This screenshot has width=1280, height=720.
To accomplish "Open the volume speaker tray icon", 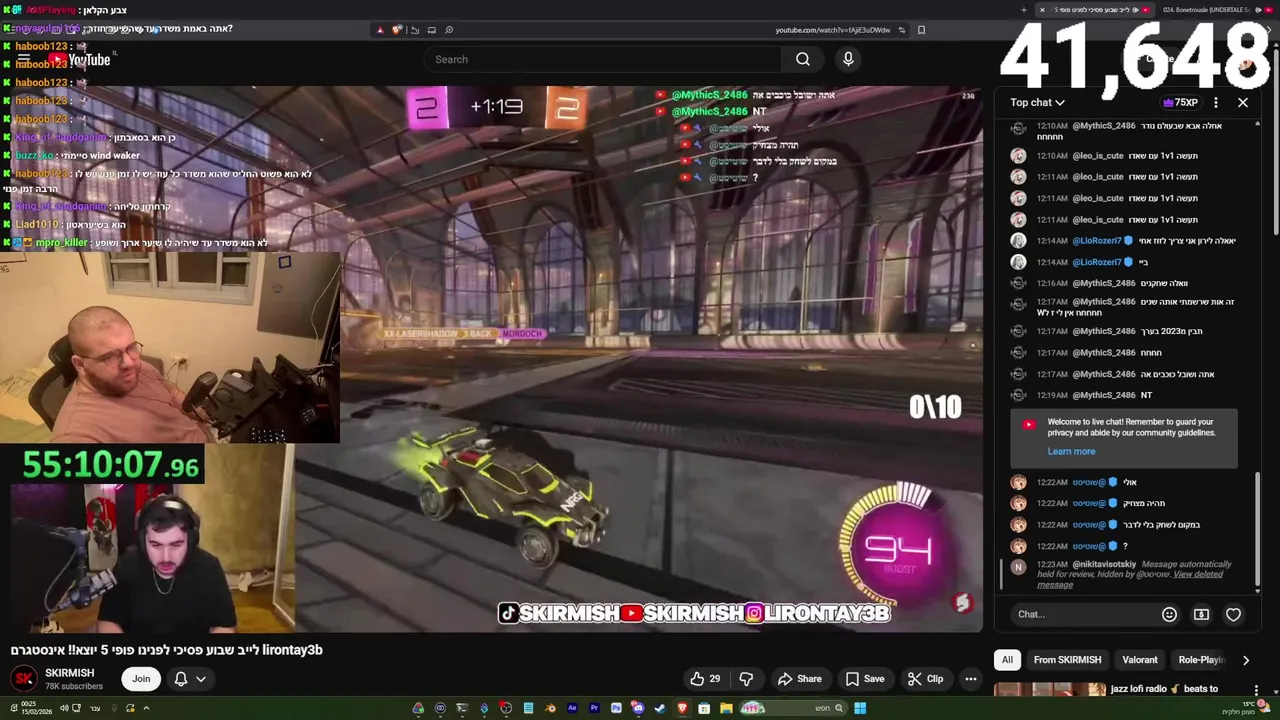I will pyautogui.click(x=64, y=709).
